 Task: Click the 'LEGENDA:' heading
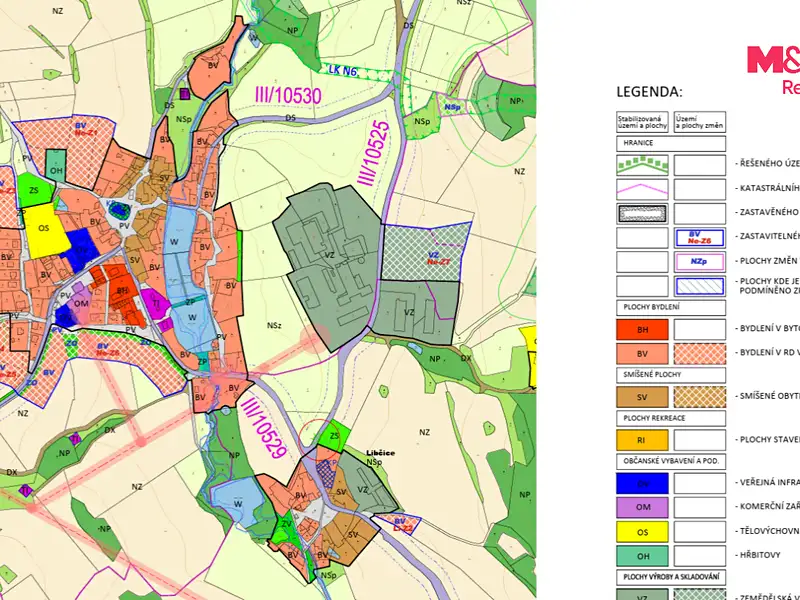(649, 92)
